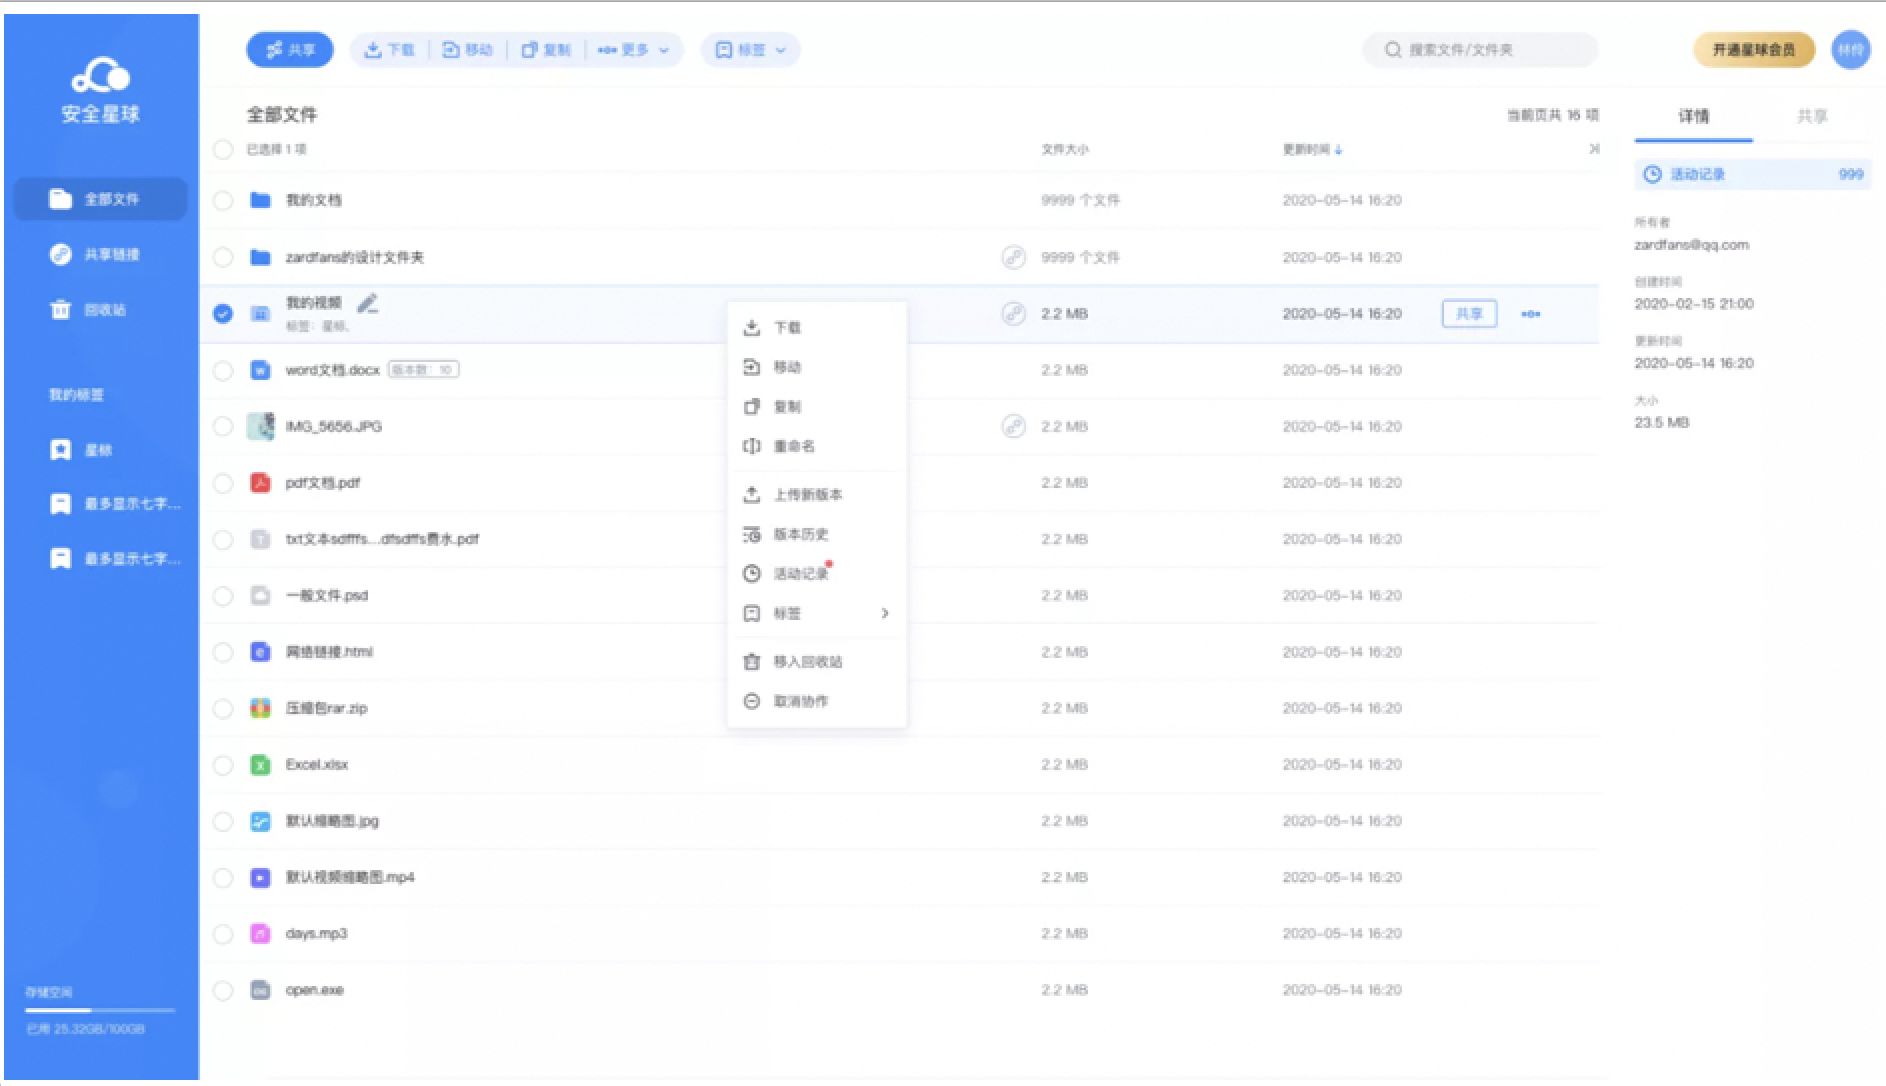
Task: Click the 复制 copy button in the top toolbar
Action: [546, 50]
